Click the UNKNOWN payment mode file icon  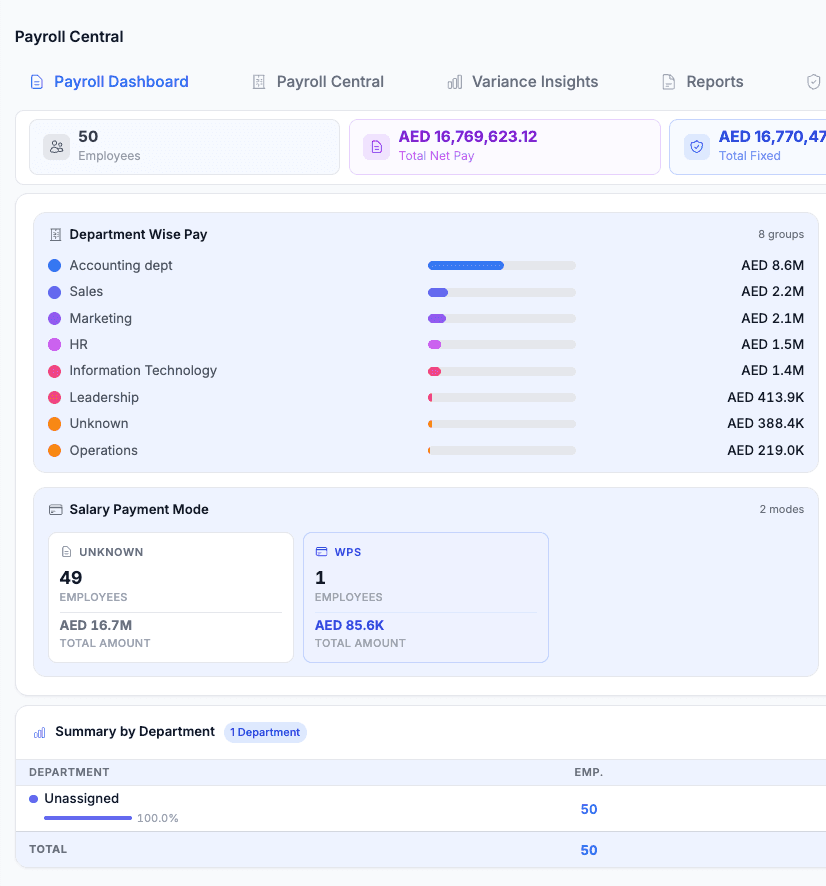pos(67,552)
